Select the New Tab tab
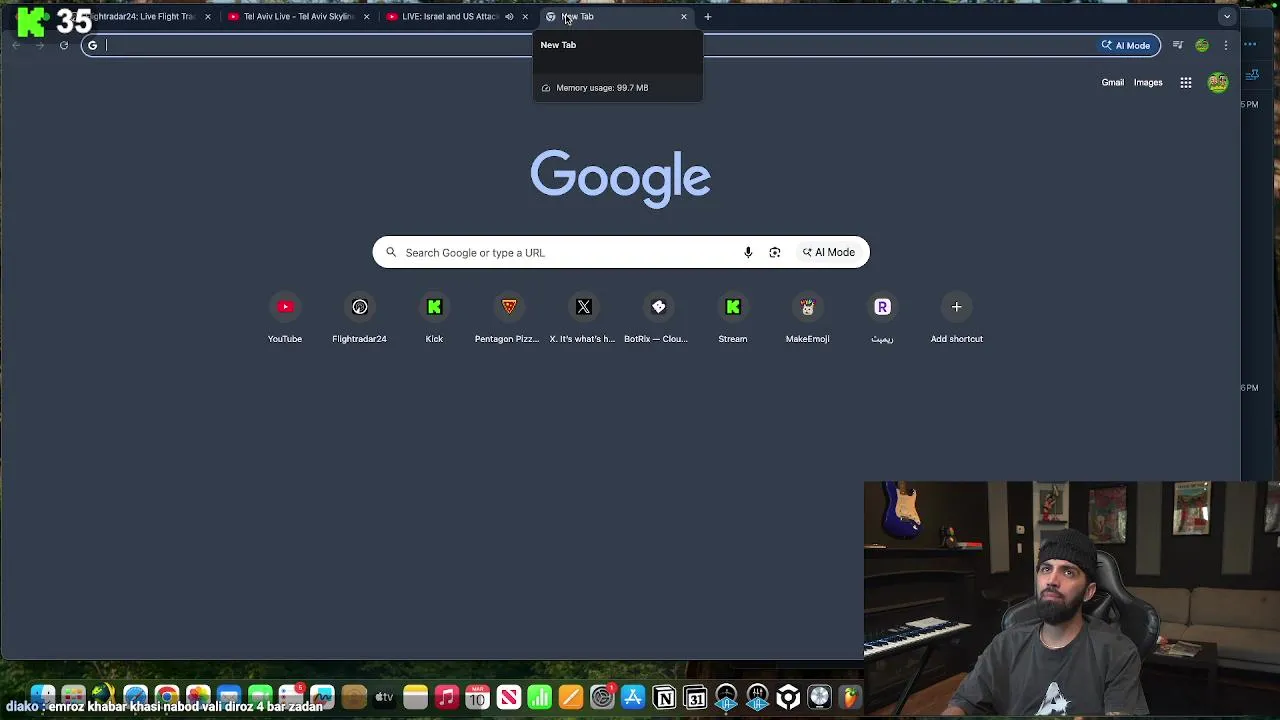 [x=615, y=17]
